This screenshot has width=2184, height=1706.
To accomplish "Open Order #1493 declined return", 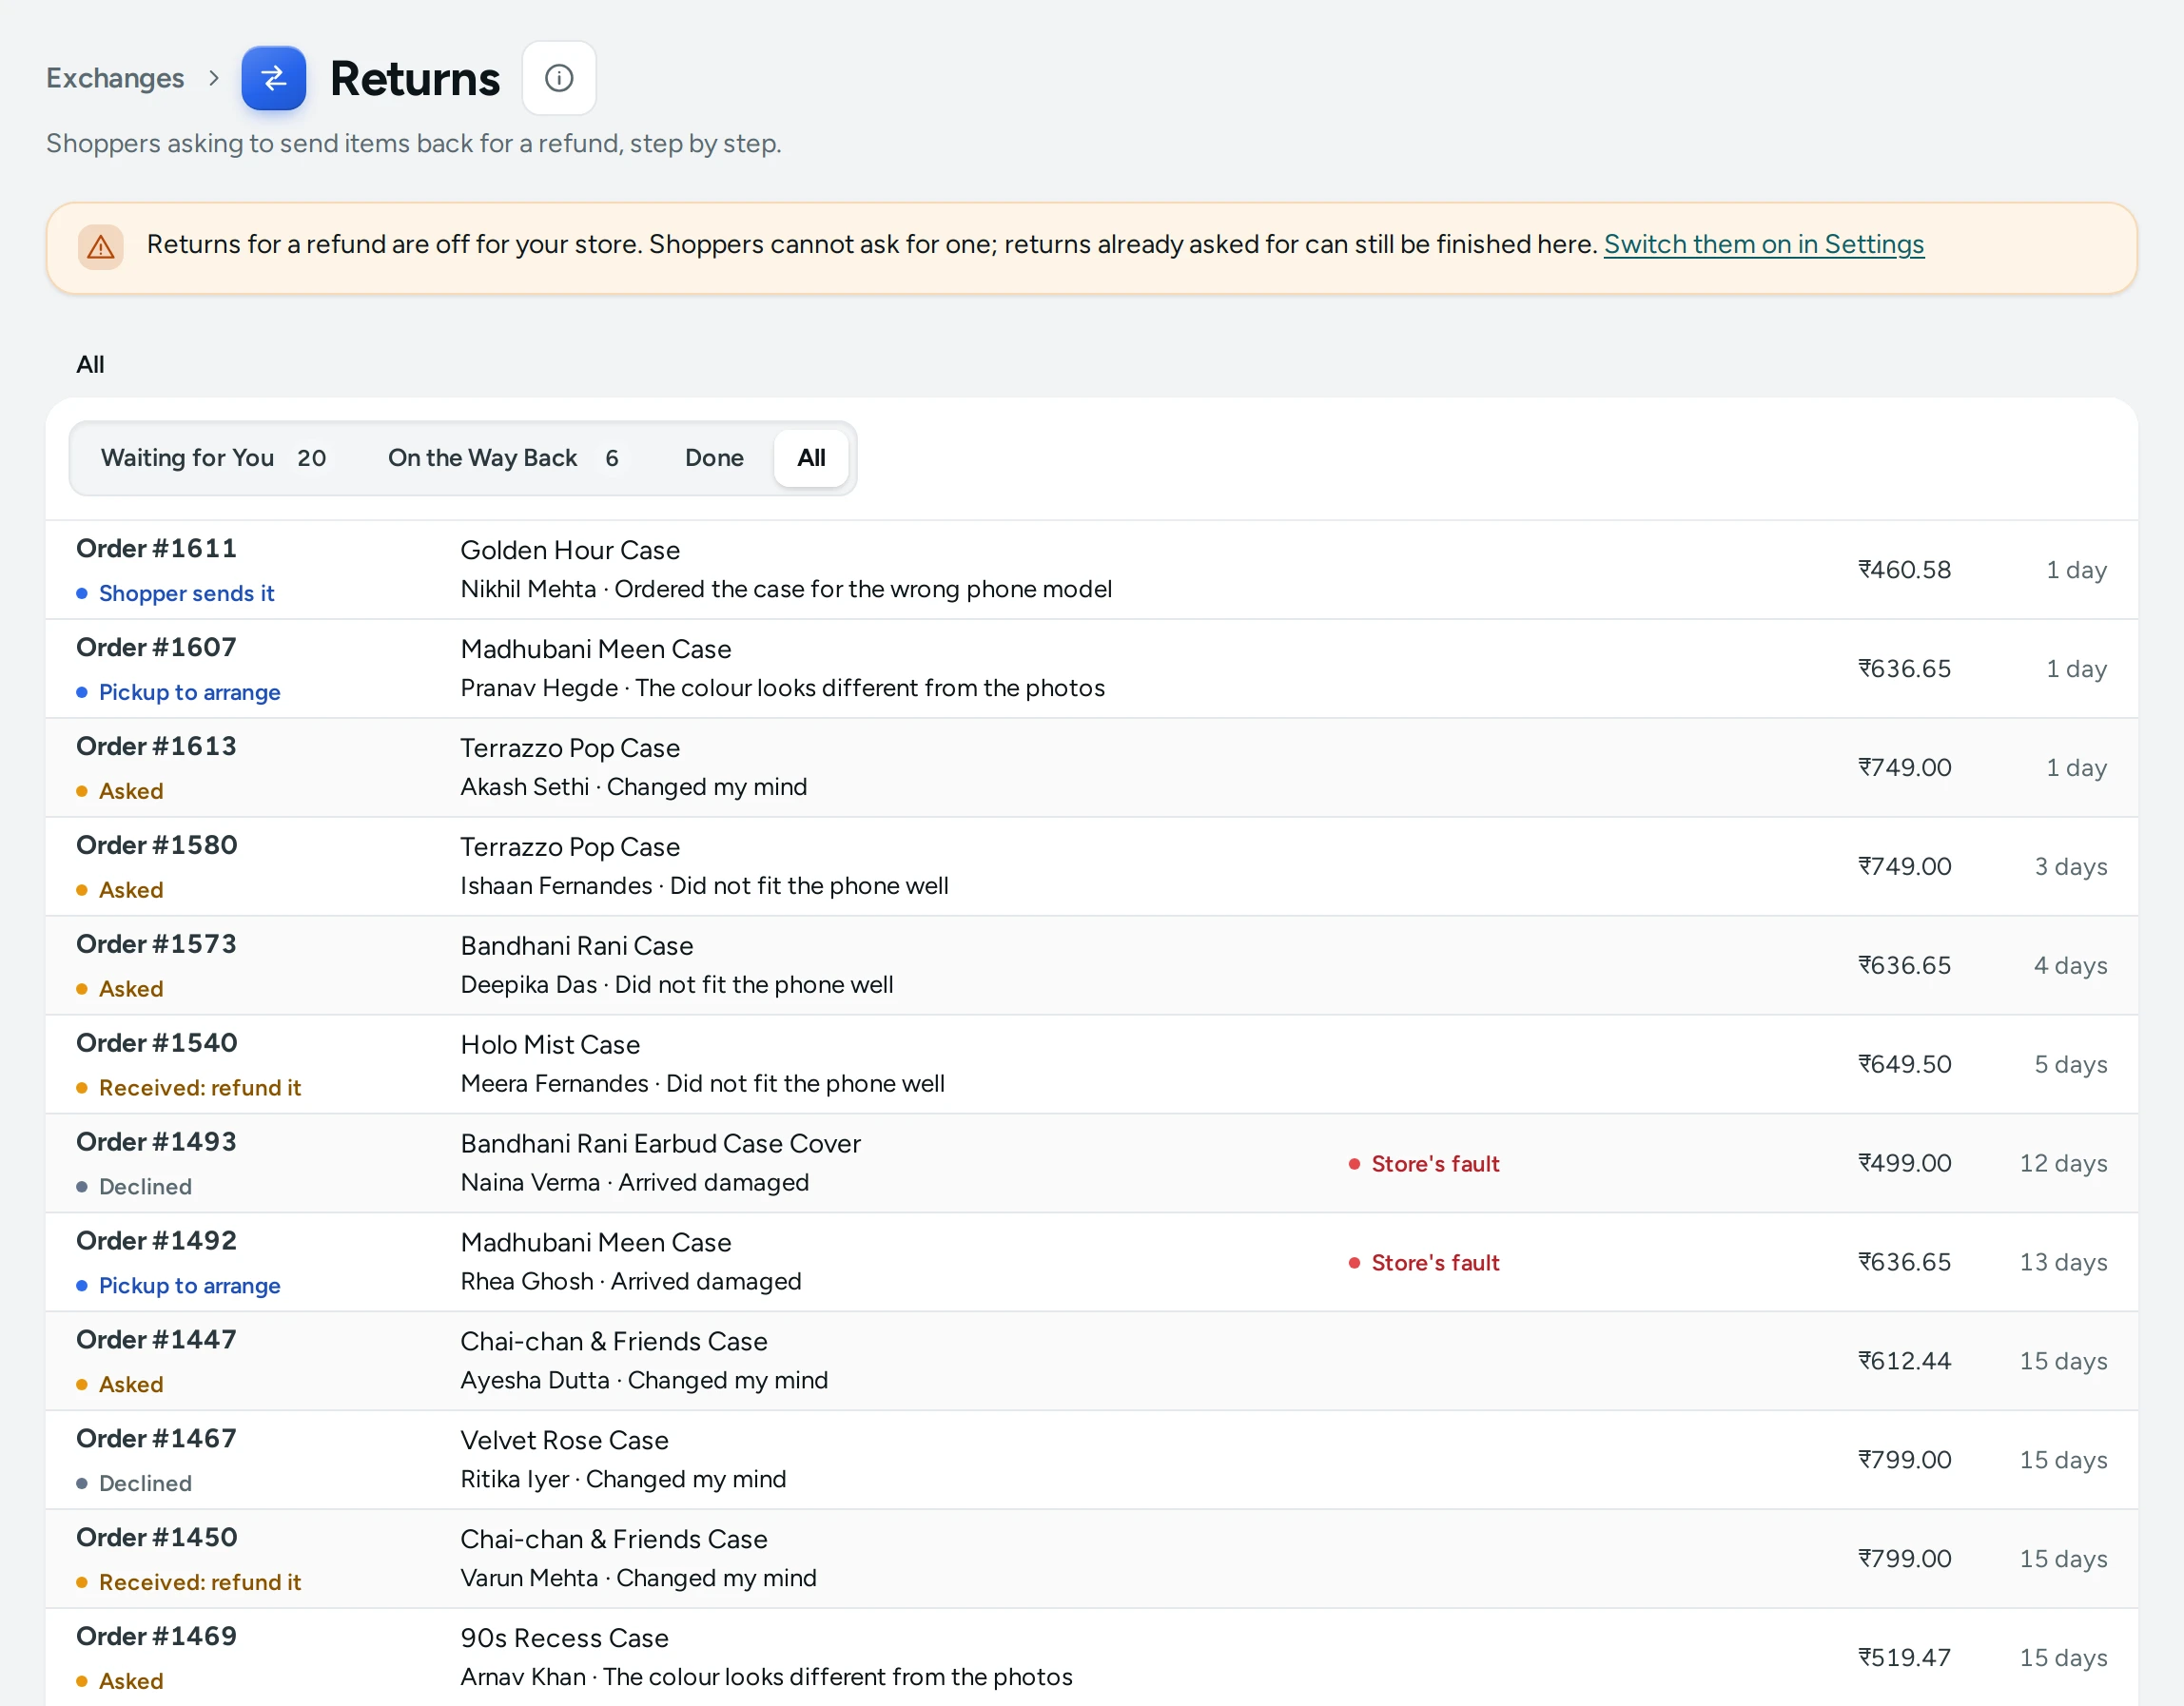I will click(x=1092, y=1164).
